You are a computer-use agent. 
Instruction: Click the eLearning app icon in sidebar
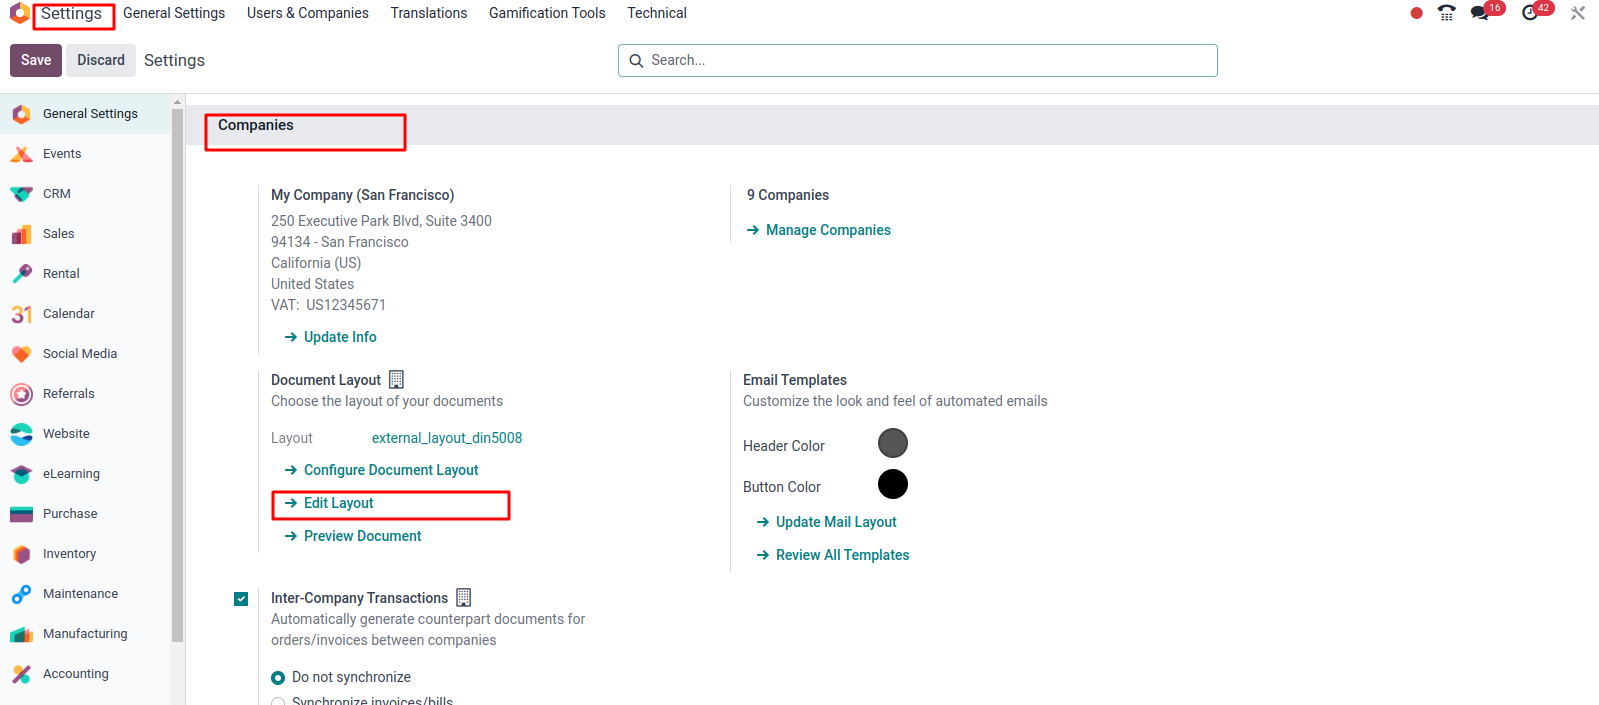point(21,474)
